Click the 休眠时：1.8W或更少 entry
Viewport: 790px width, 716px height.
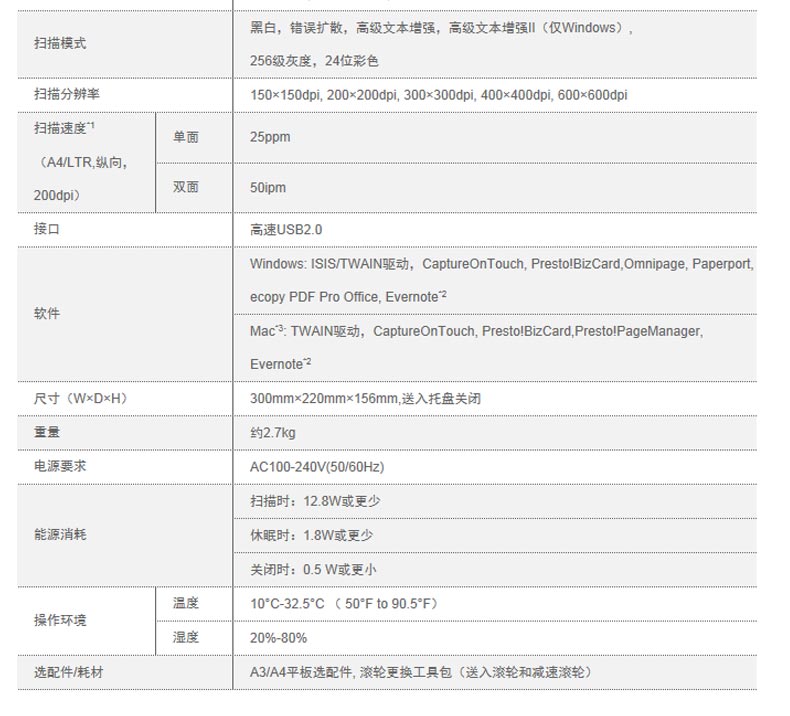click(311, 535)
